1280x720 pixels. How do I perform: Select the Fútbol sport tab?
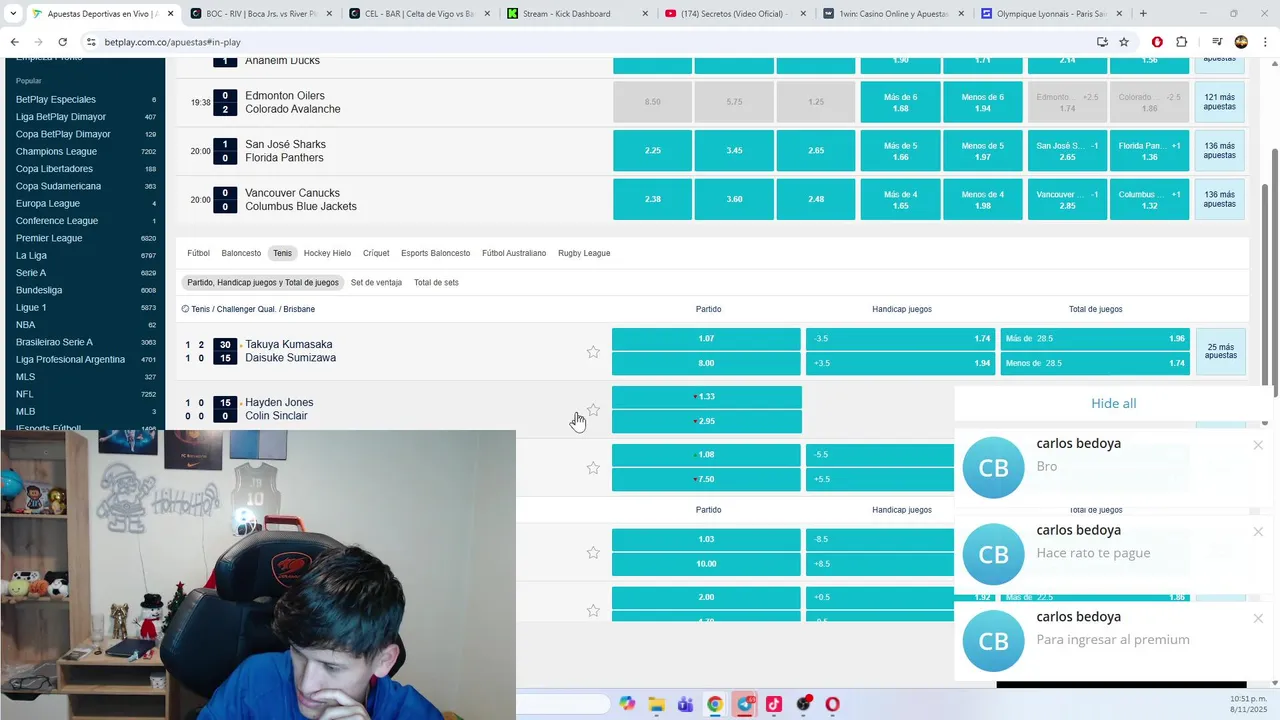tap(198, 253)
